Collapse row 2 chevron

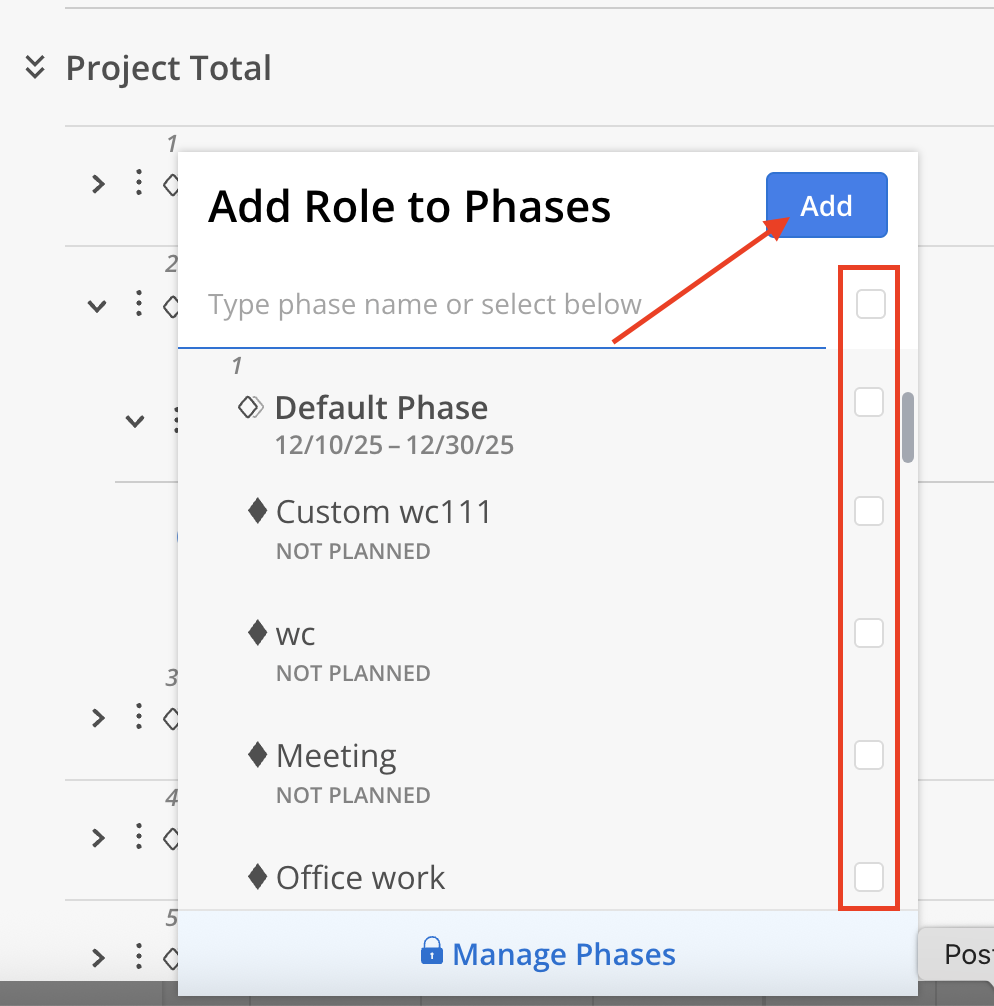[x=97, y=306]
